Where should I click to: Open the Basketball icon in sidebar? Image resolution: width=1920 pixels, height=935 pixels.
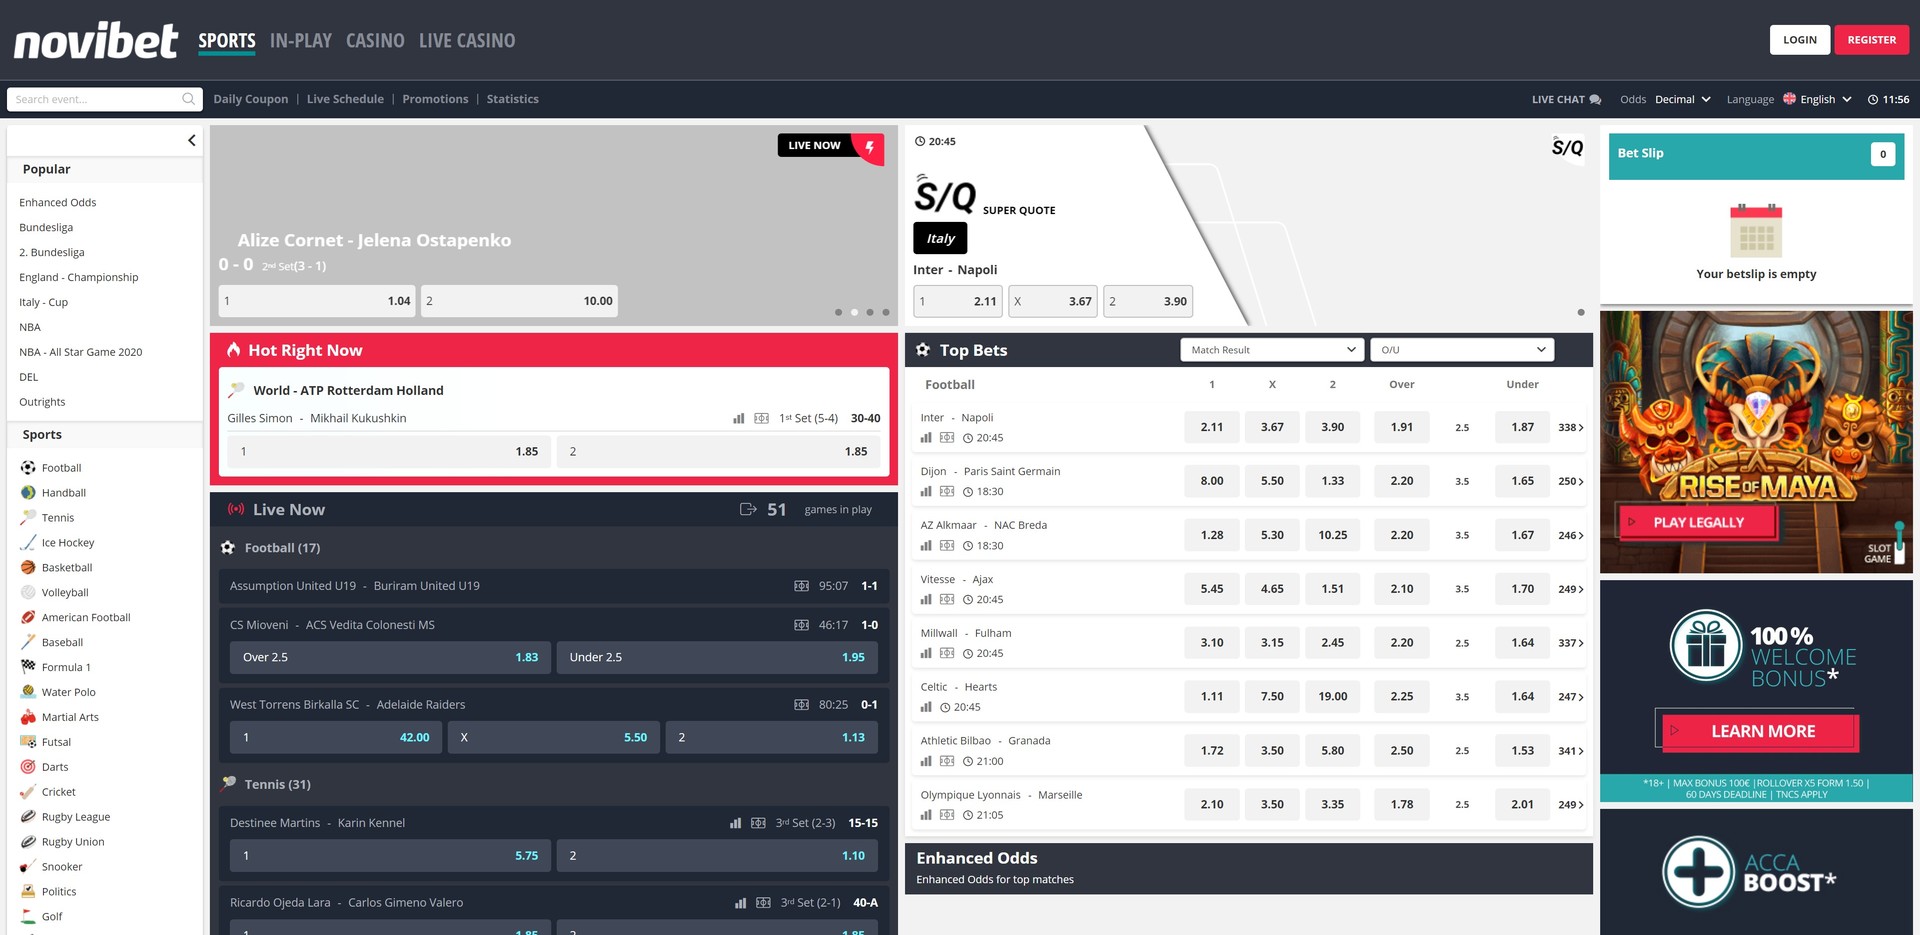[28, 568]
